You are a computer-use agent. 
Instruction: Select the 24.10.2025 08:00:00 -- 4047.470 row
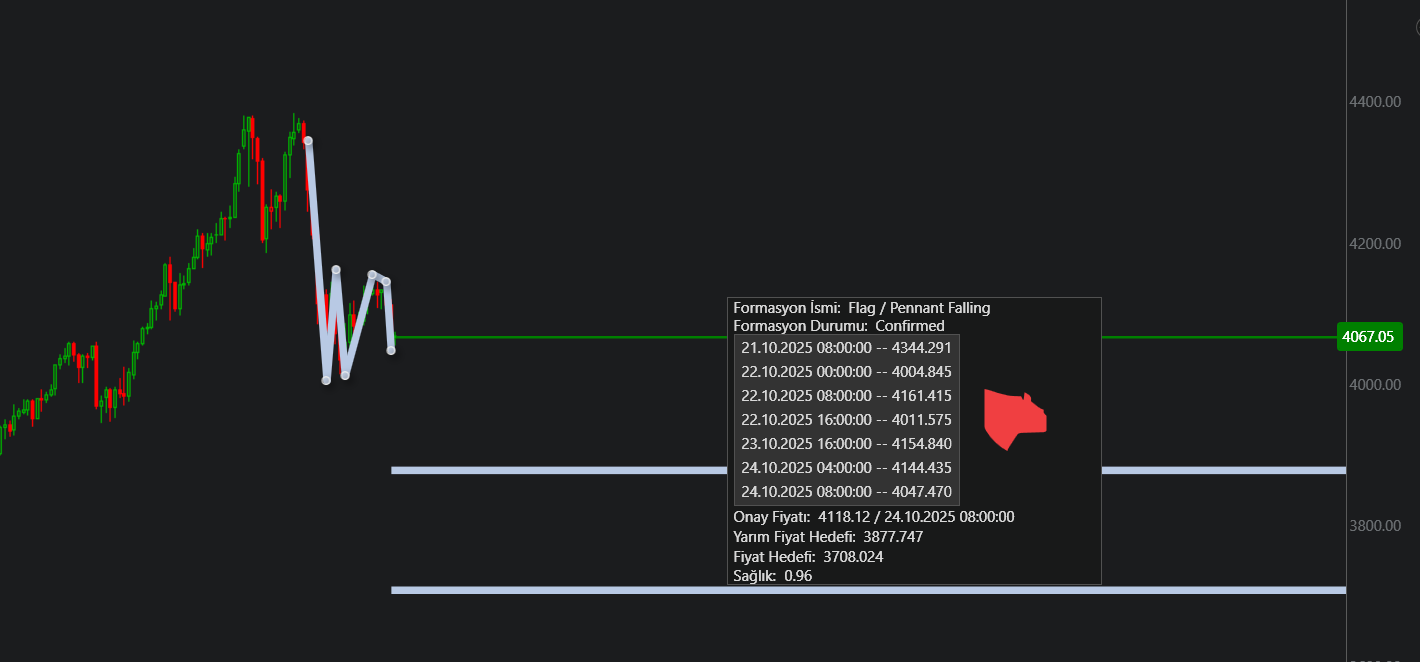click(847, 492)
